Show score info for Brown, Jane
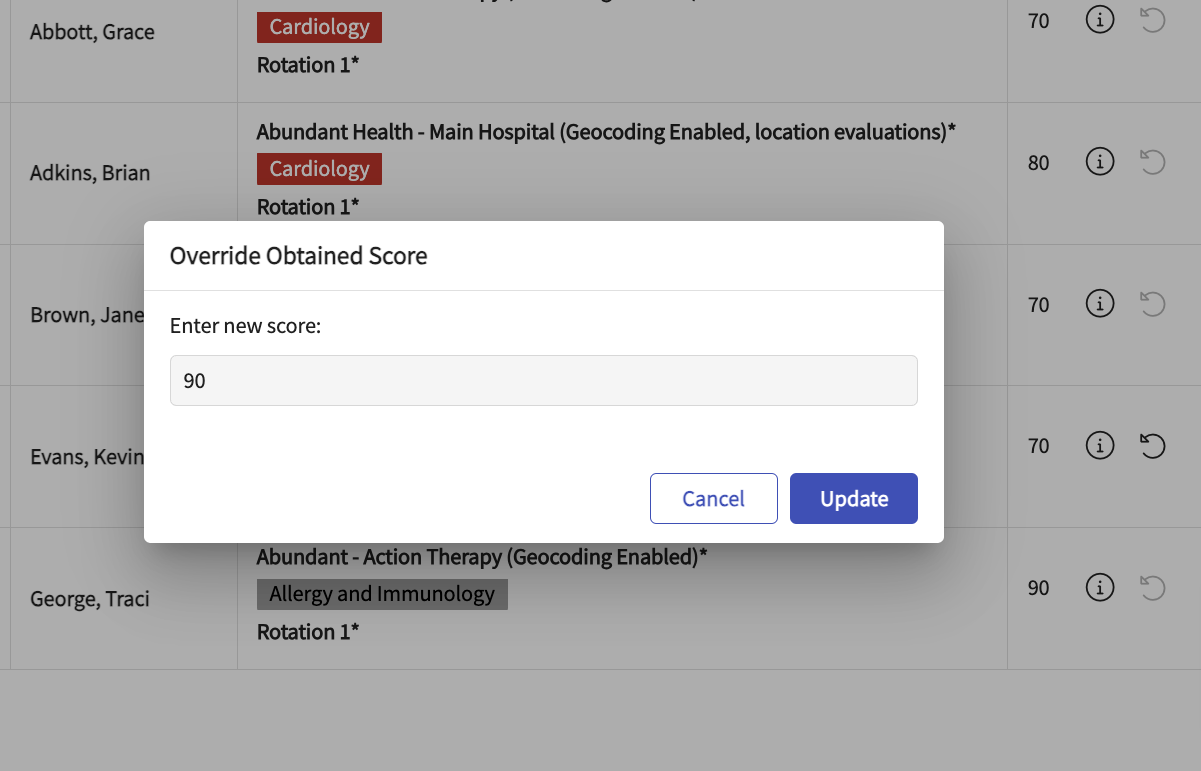Image resolution: width=1201 pixels, height=771 pixels. coord(1099,304)
